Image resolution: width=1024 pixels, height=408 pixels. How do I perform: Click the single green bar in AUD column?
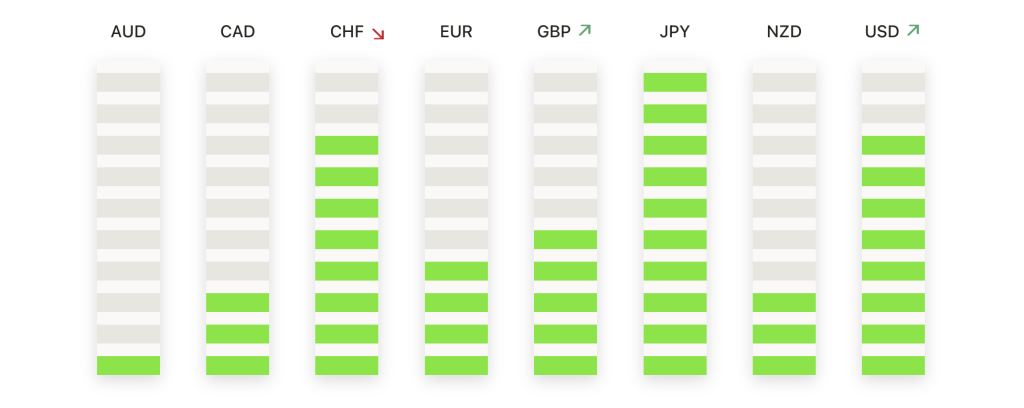[x=129, y=366]
